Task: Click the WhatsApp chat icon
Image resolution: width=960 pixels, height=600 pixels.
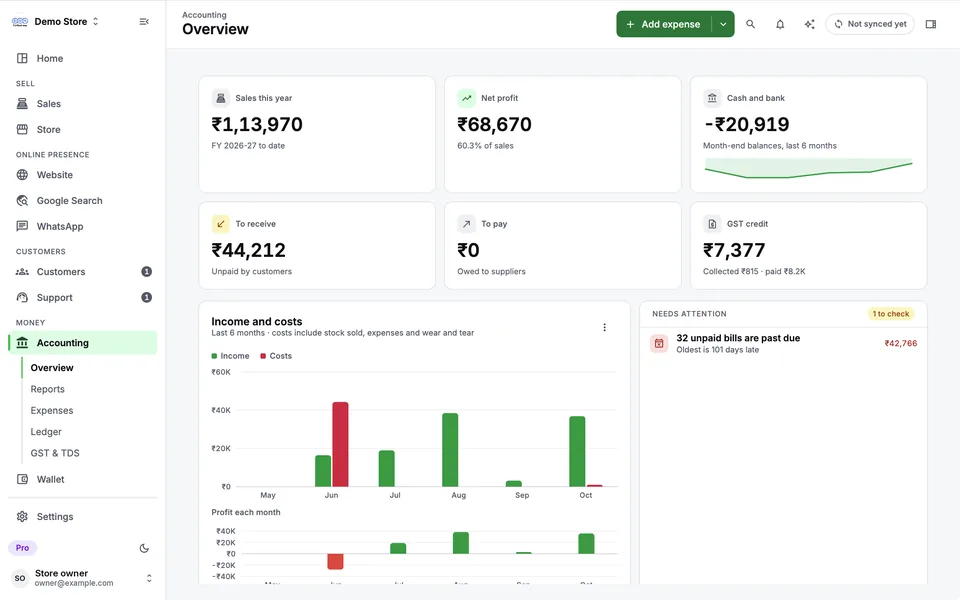Action: pyautogui.click(x=22, y=226)
